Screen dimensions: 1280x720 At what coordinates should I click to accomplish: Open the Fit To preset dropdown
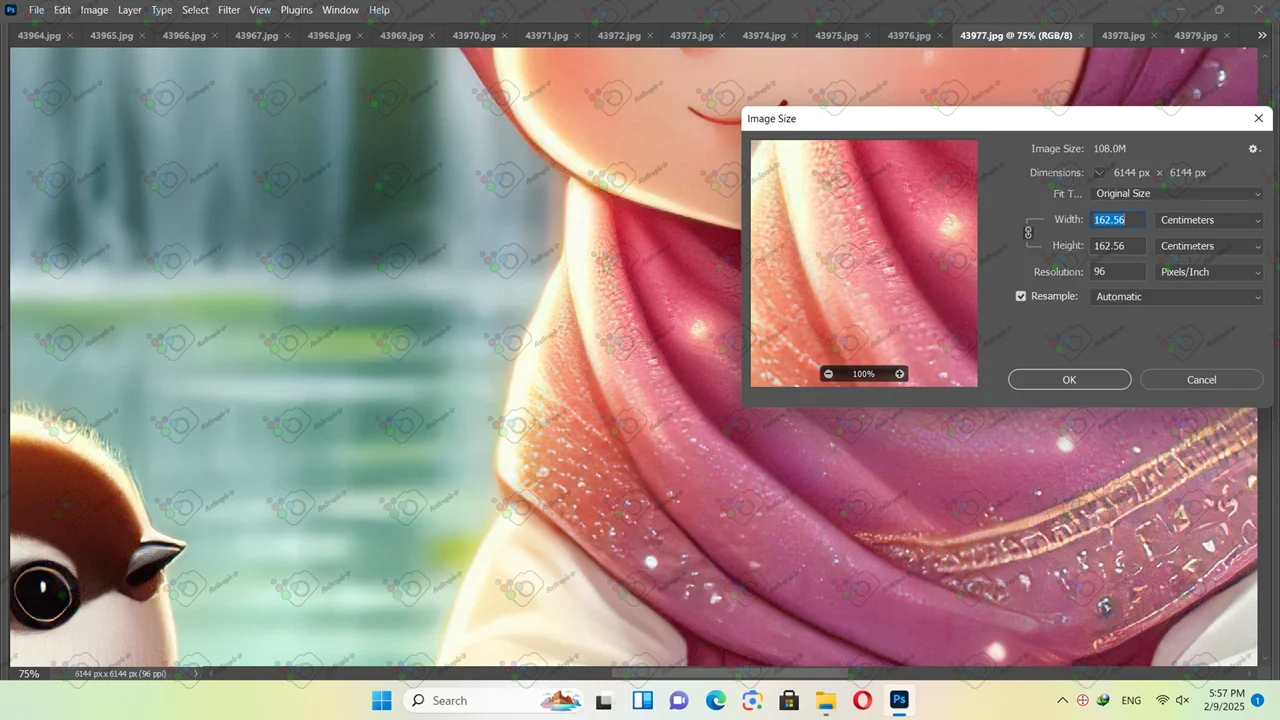tap(1177, 194)
